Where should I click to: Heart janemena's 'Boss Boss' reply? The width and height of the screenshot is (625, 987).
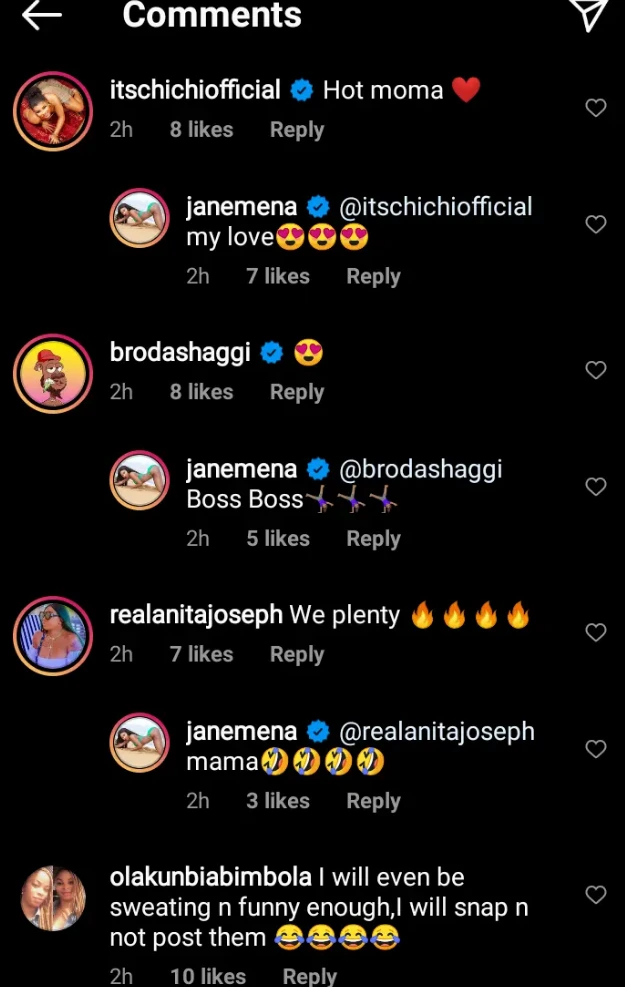click(x=595, y=487)
